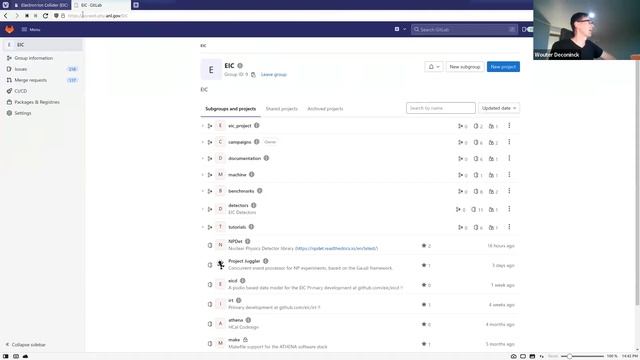Expand the detectors subgroup
Viewport: 640px width, 360px height.
click(202, 209)
